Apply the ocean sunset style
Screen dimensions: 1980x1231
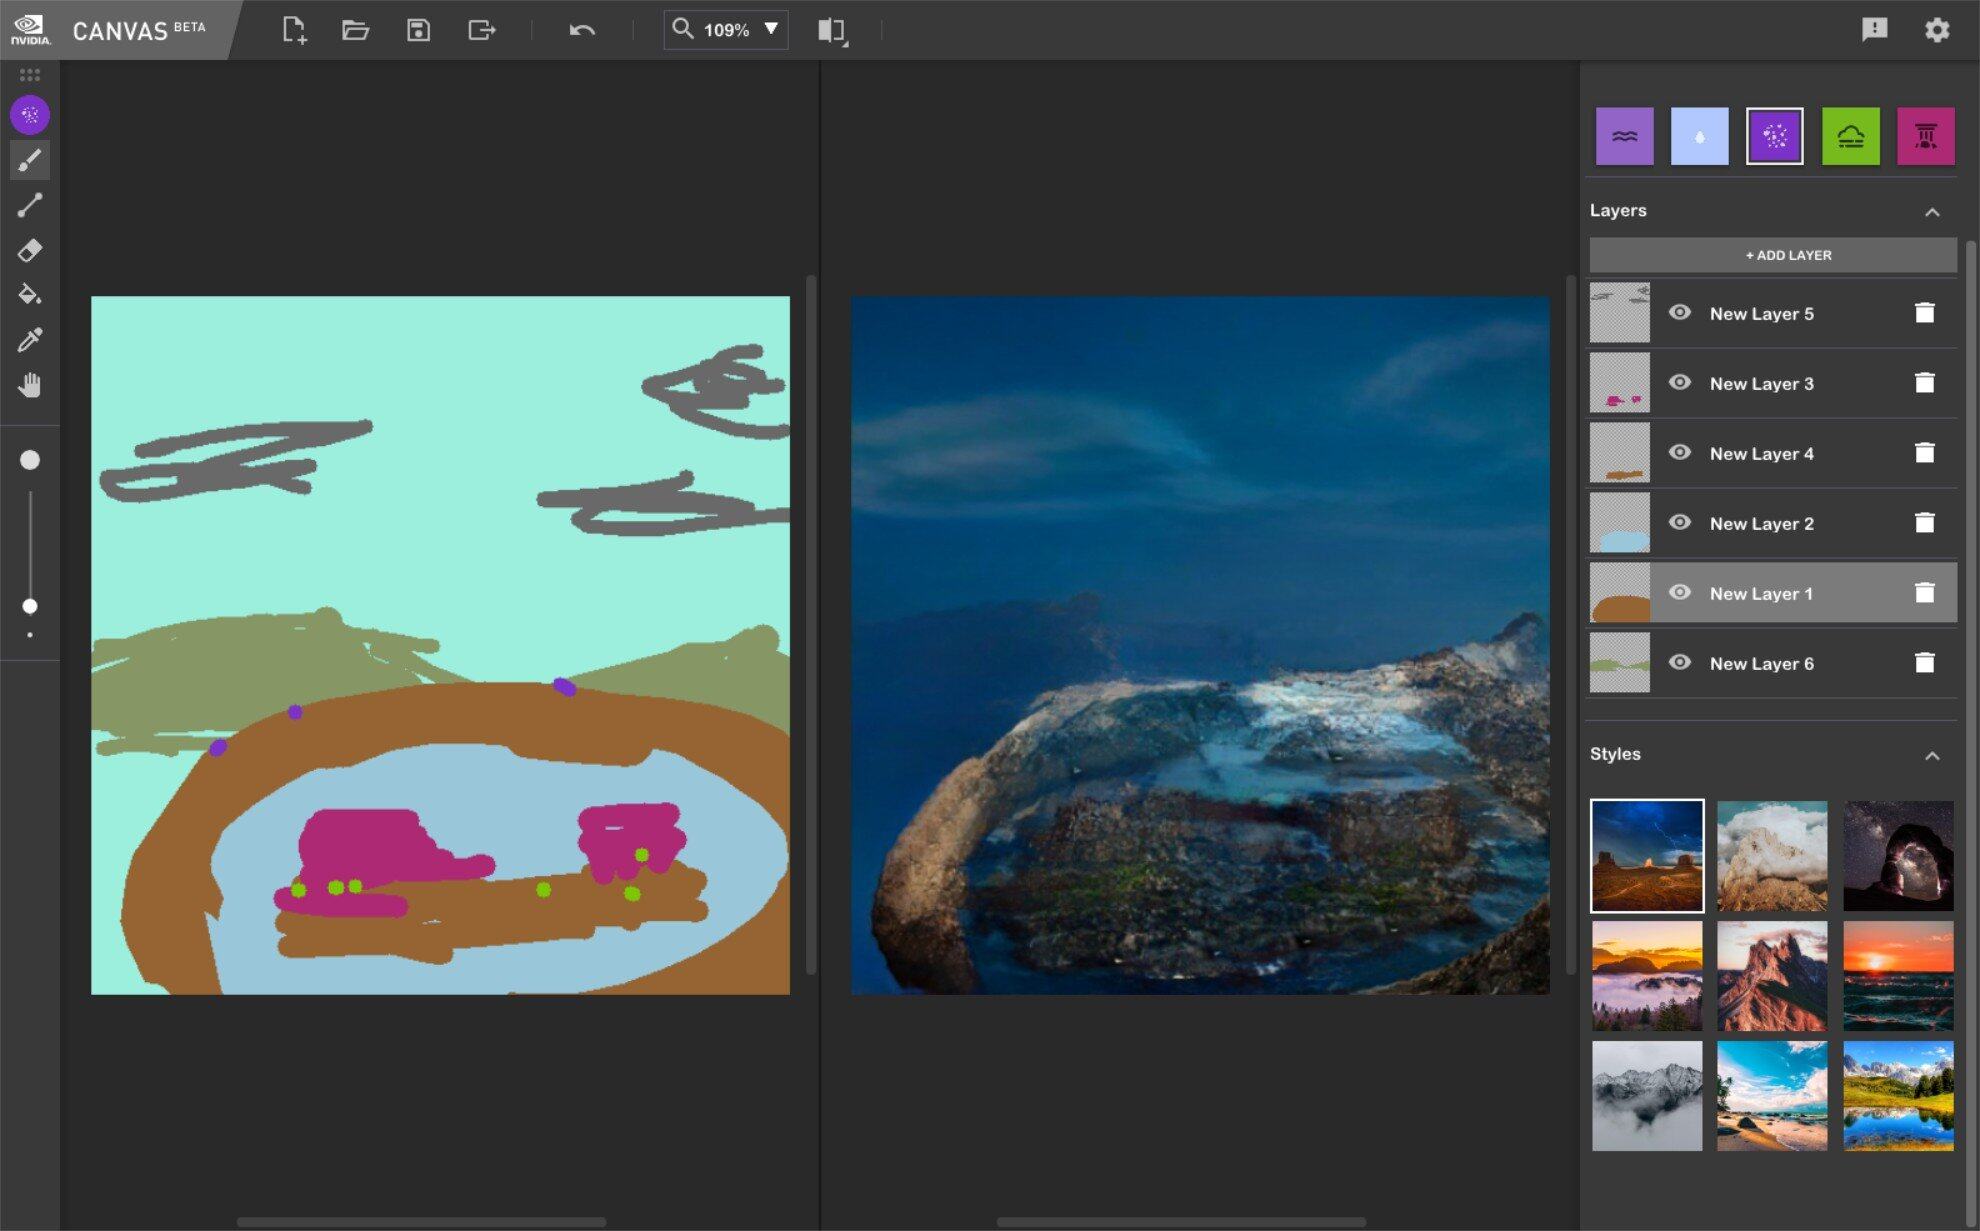point(1898,976)
